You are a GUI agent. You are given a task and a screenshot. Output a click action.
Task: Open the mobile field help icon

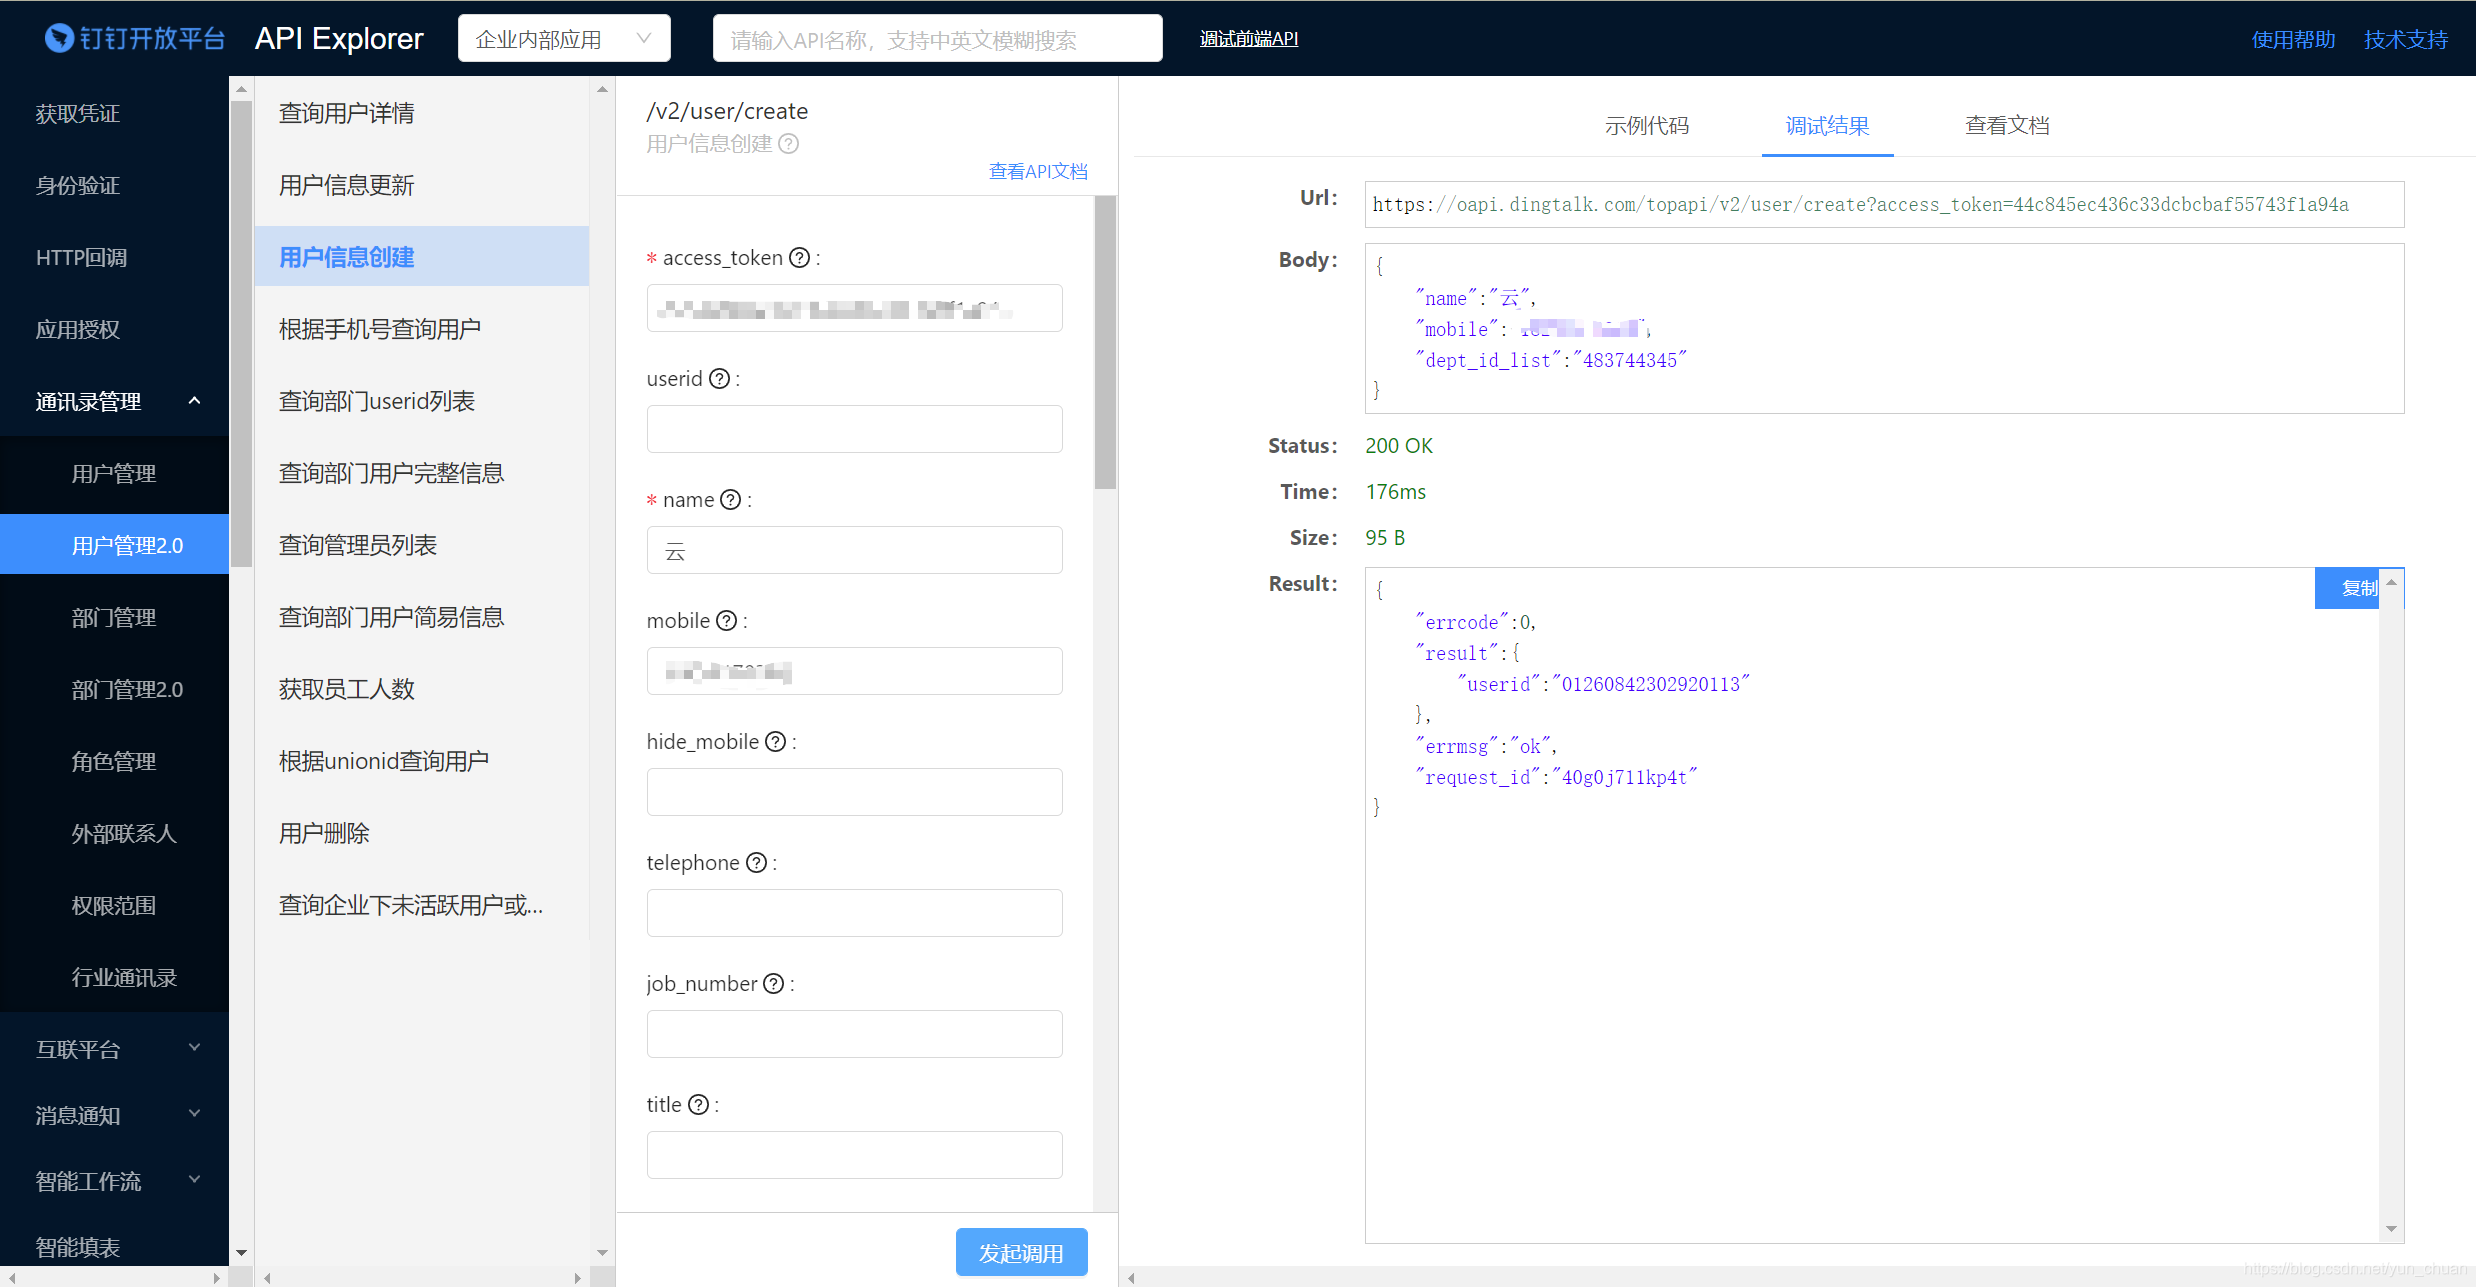pyautogui.click(x=727, y=621)
